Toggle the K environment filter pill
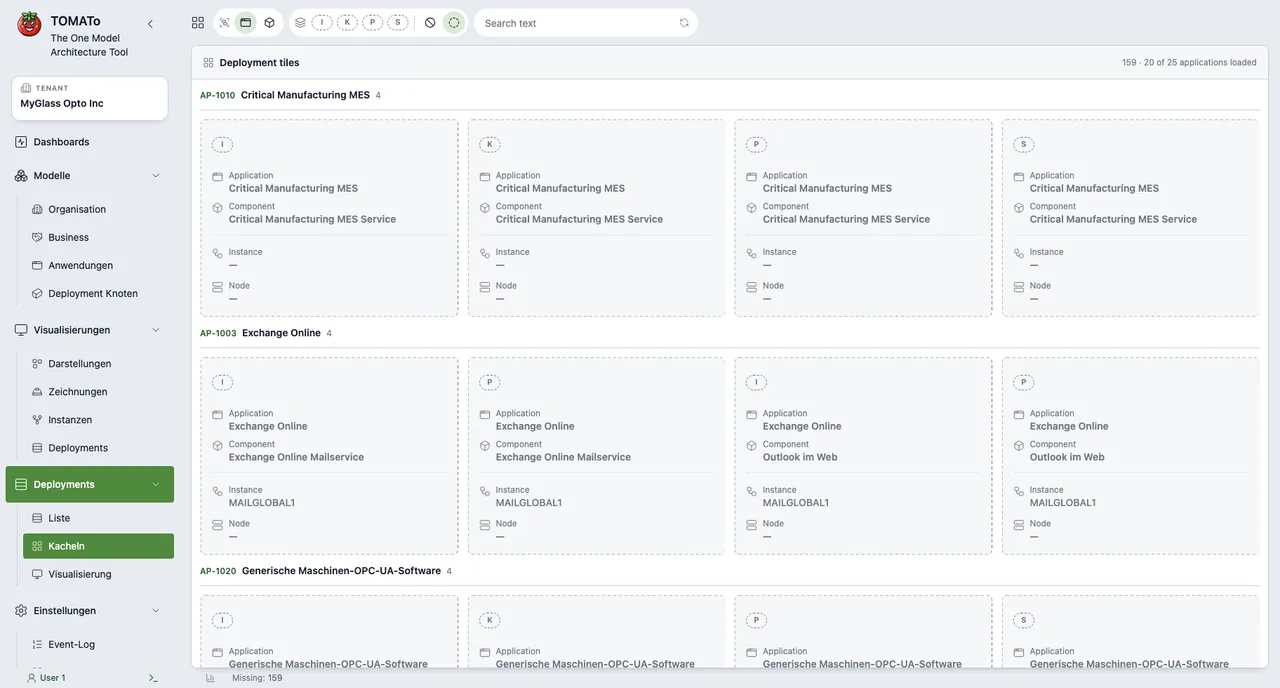 348,23
